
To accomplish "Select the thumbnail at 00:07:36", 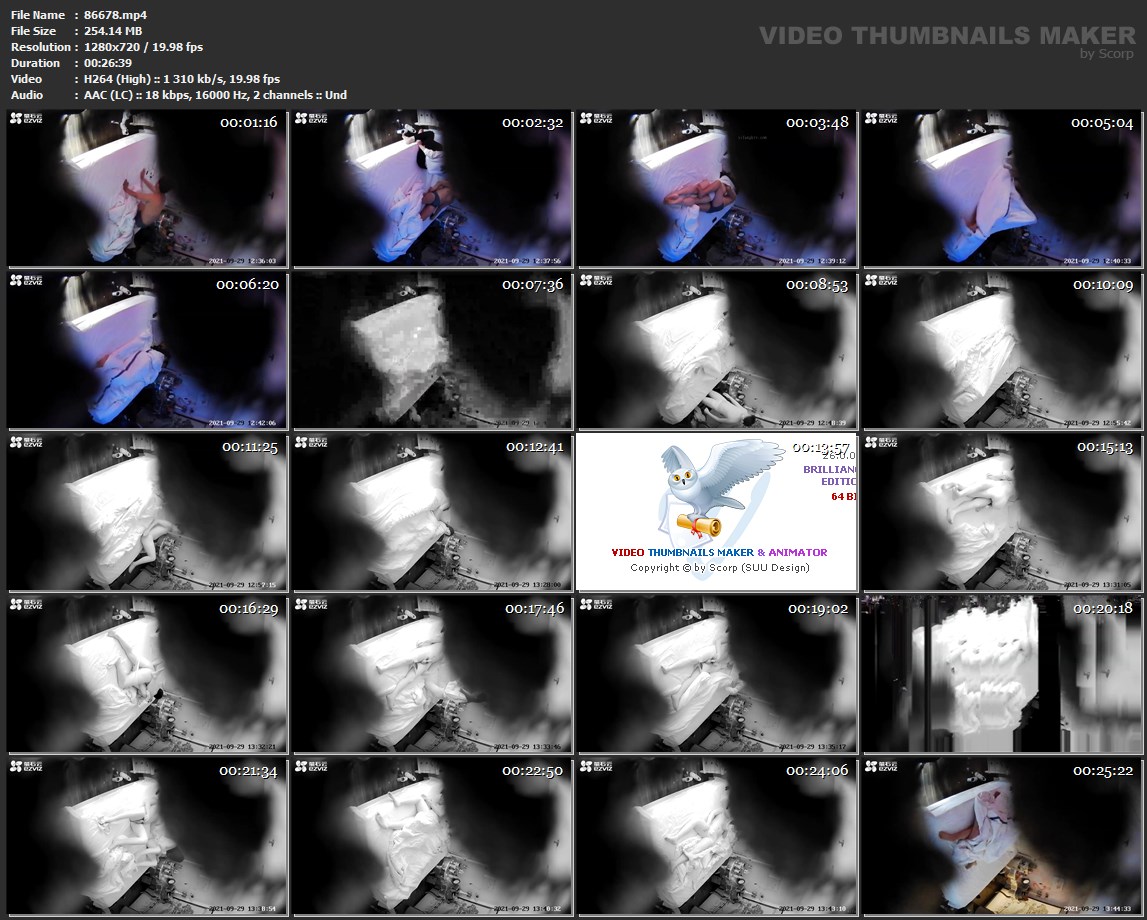I will pyautogui.click(x=432, y=352).
